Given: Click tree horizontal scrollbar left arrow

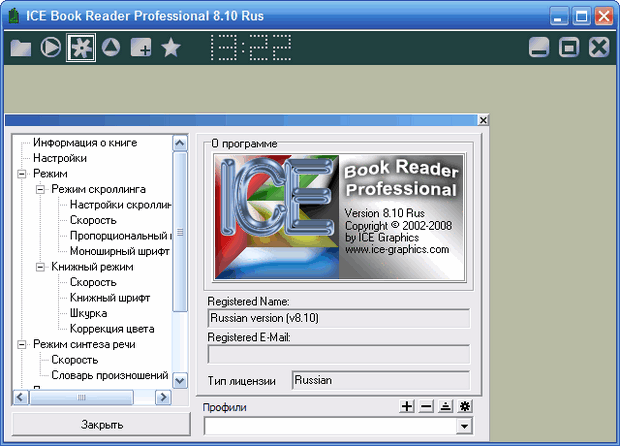Looking at the screenshot, I should pyautogui.click(x=21, y=397).
